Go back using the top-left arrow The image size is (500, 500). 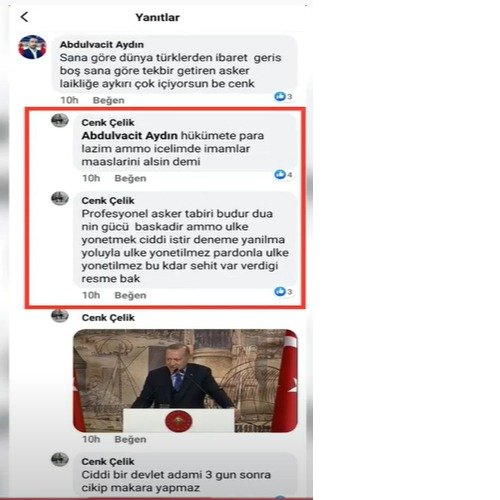[24, 17]
